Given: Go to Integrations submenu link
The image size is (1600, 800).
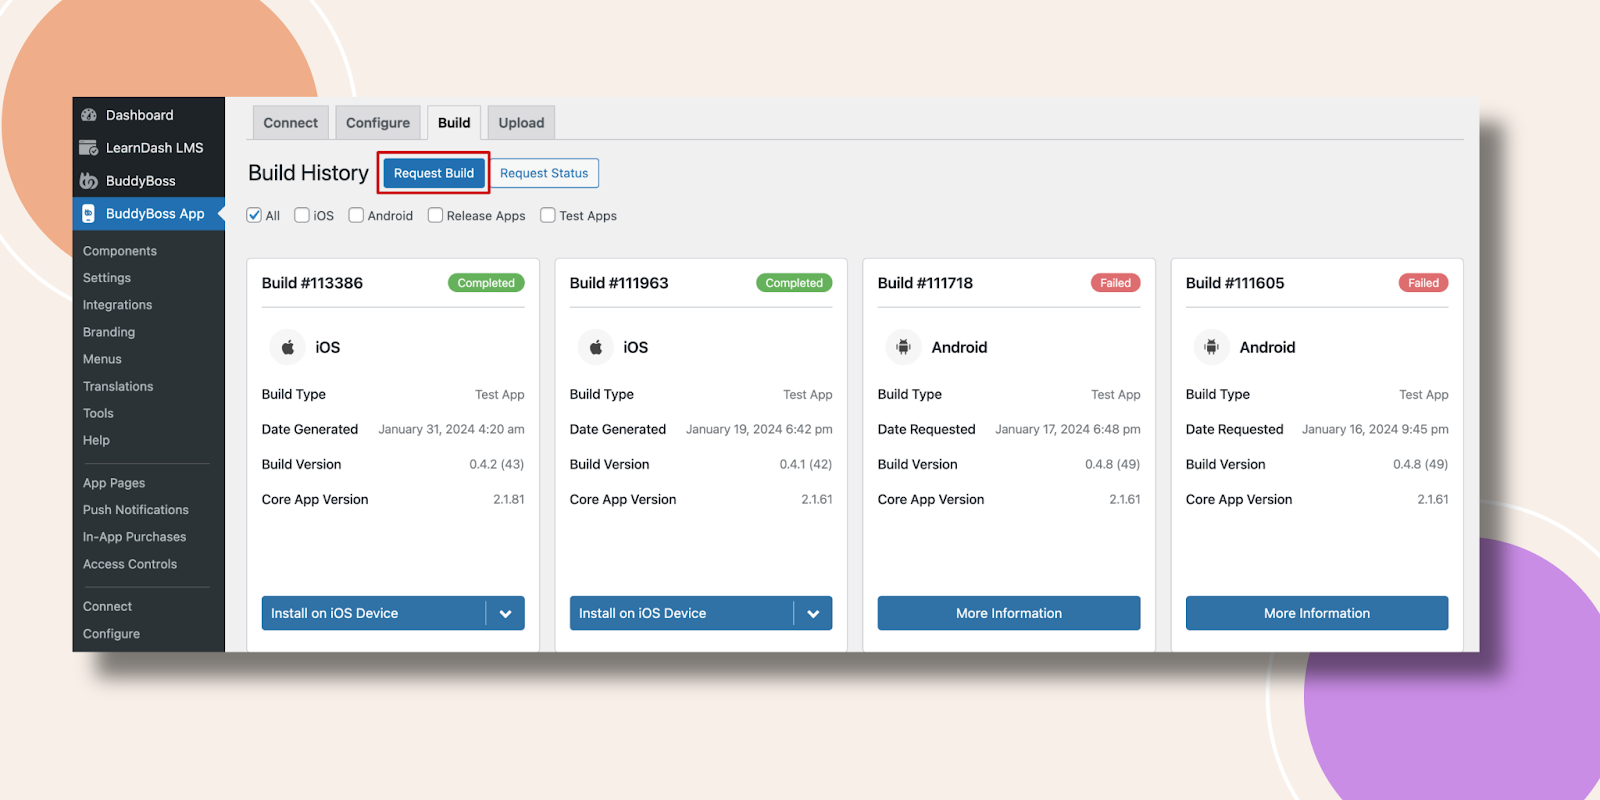Looking at the screenshot, I should tap(118, 305).
